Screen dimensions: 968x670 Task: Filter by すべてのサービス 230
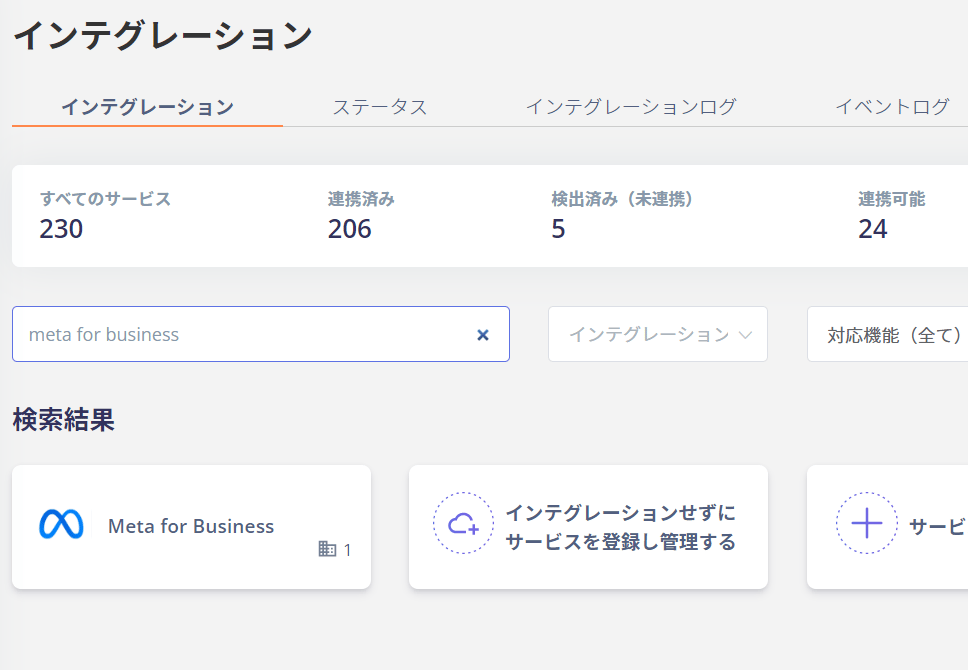tap(105, 216)
